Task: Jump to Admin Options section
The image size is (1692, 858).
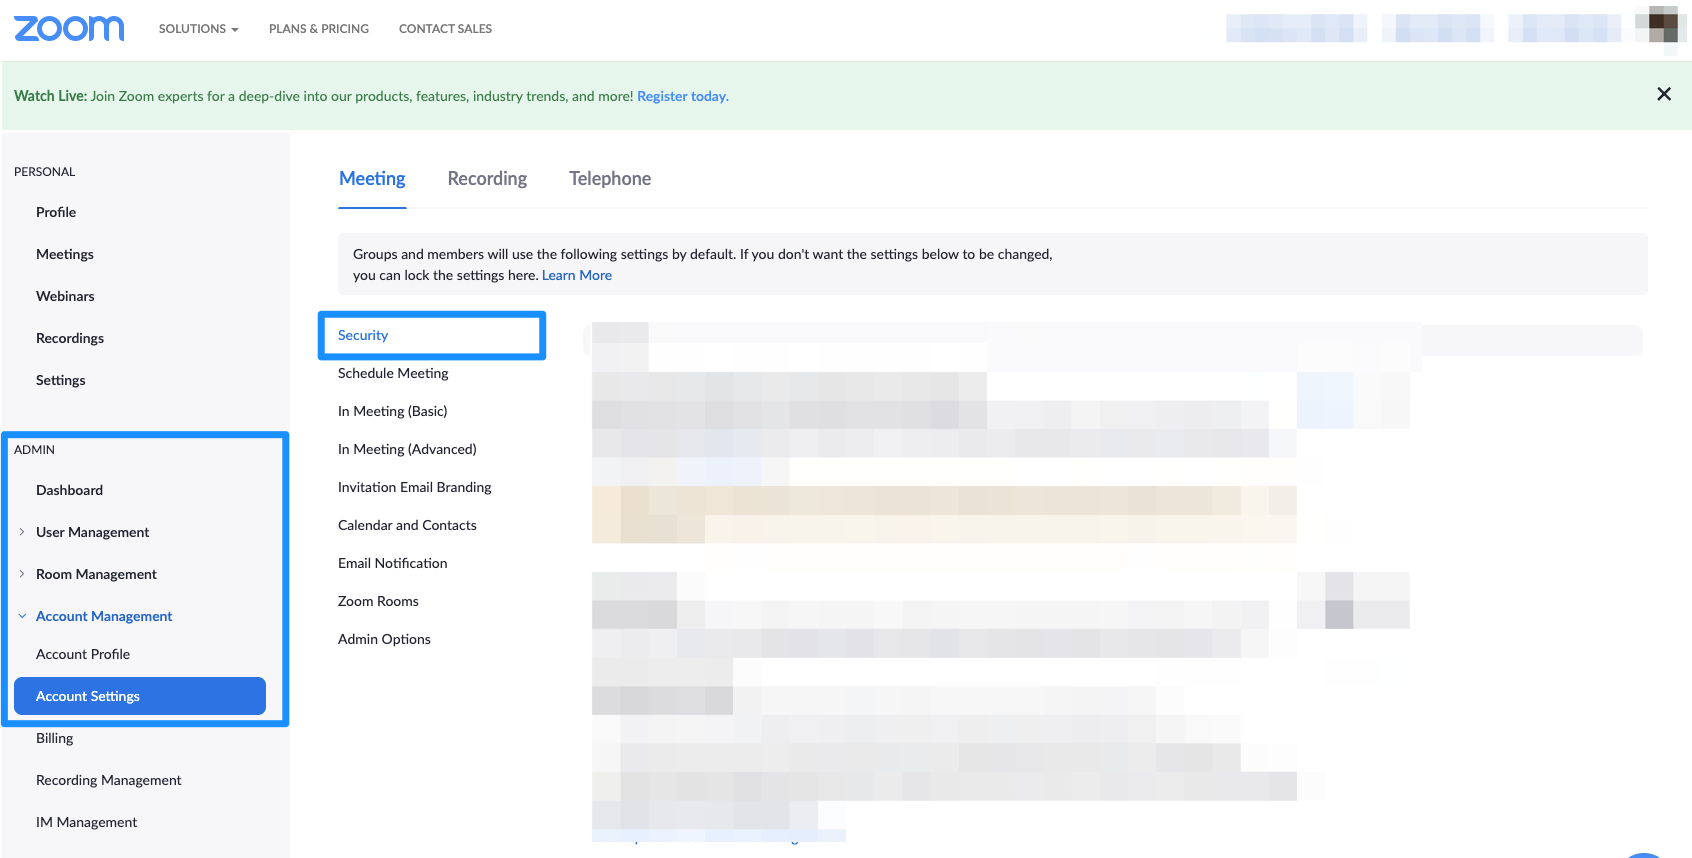Action: click(384, 639)
